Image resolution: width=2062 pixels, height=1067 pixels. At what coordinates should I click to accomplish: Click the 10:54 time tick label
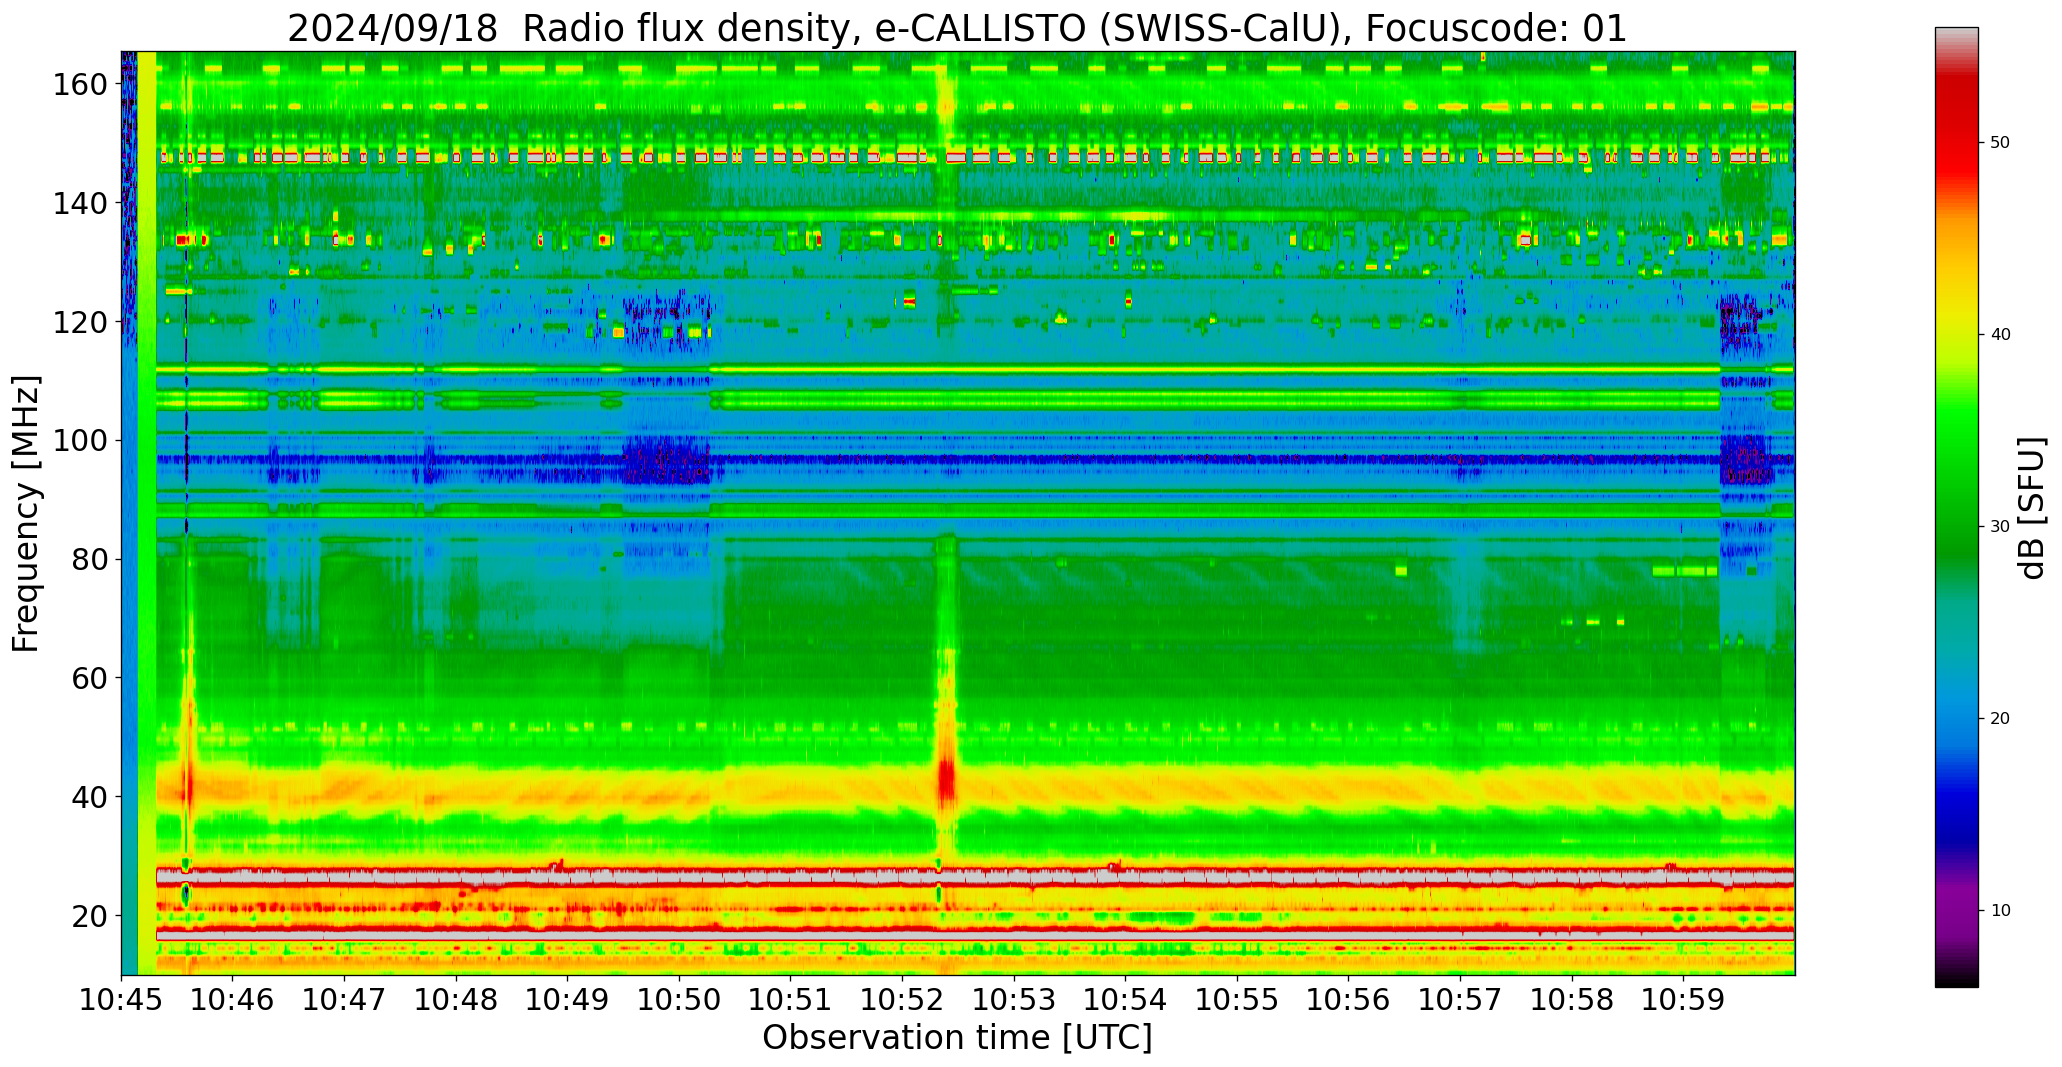coord(1125,1001)
